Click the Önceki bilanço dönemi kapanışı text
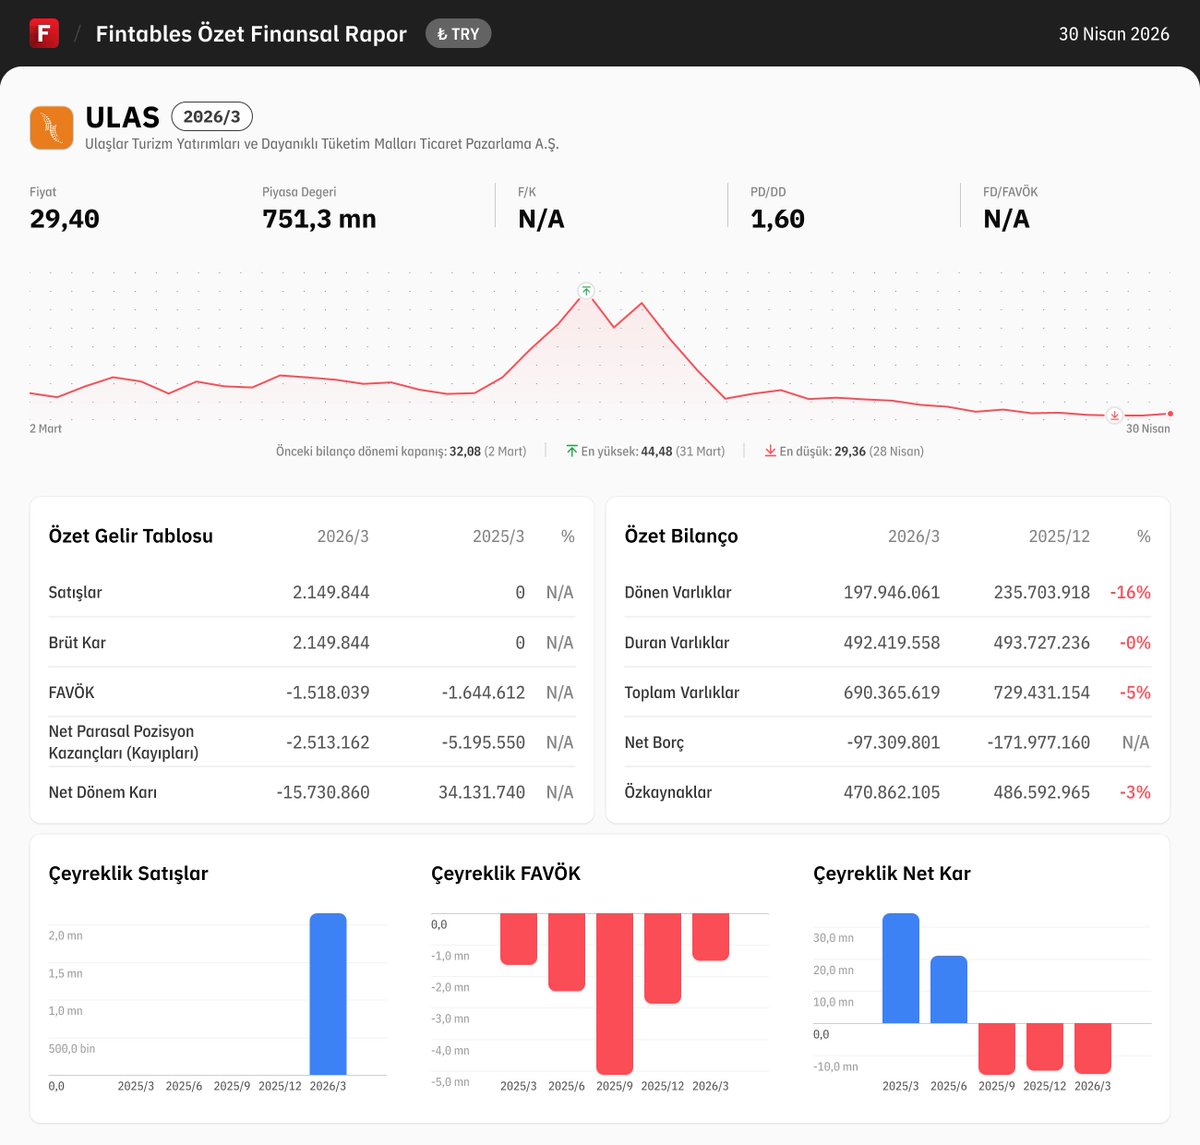The image size is (1200, 1145). click(x=401, y=451)
